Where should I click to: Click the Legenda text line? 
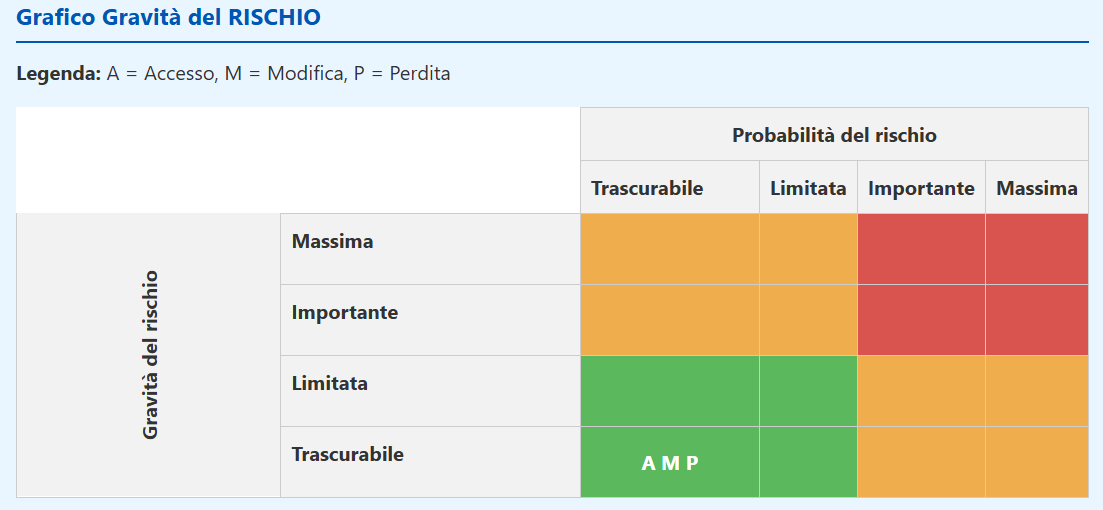click(x=233, y=74)
